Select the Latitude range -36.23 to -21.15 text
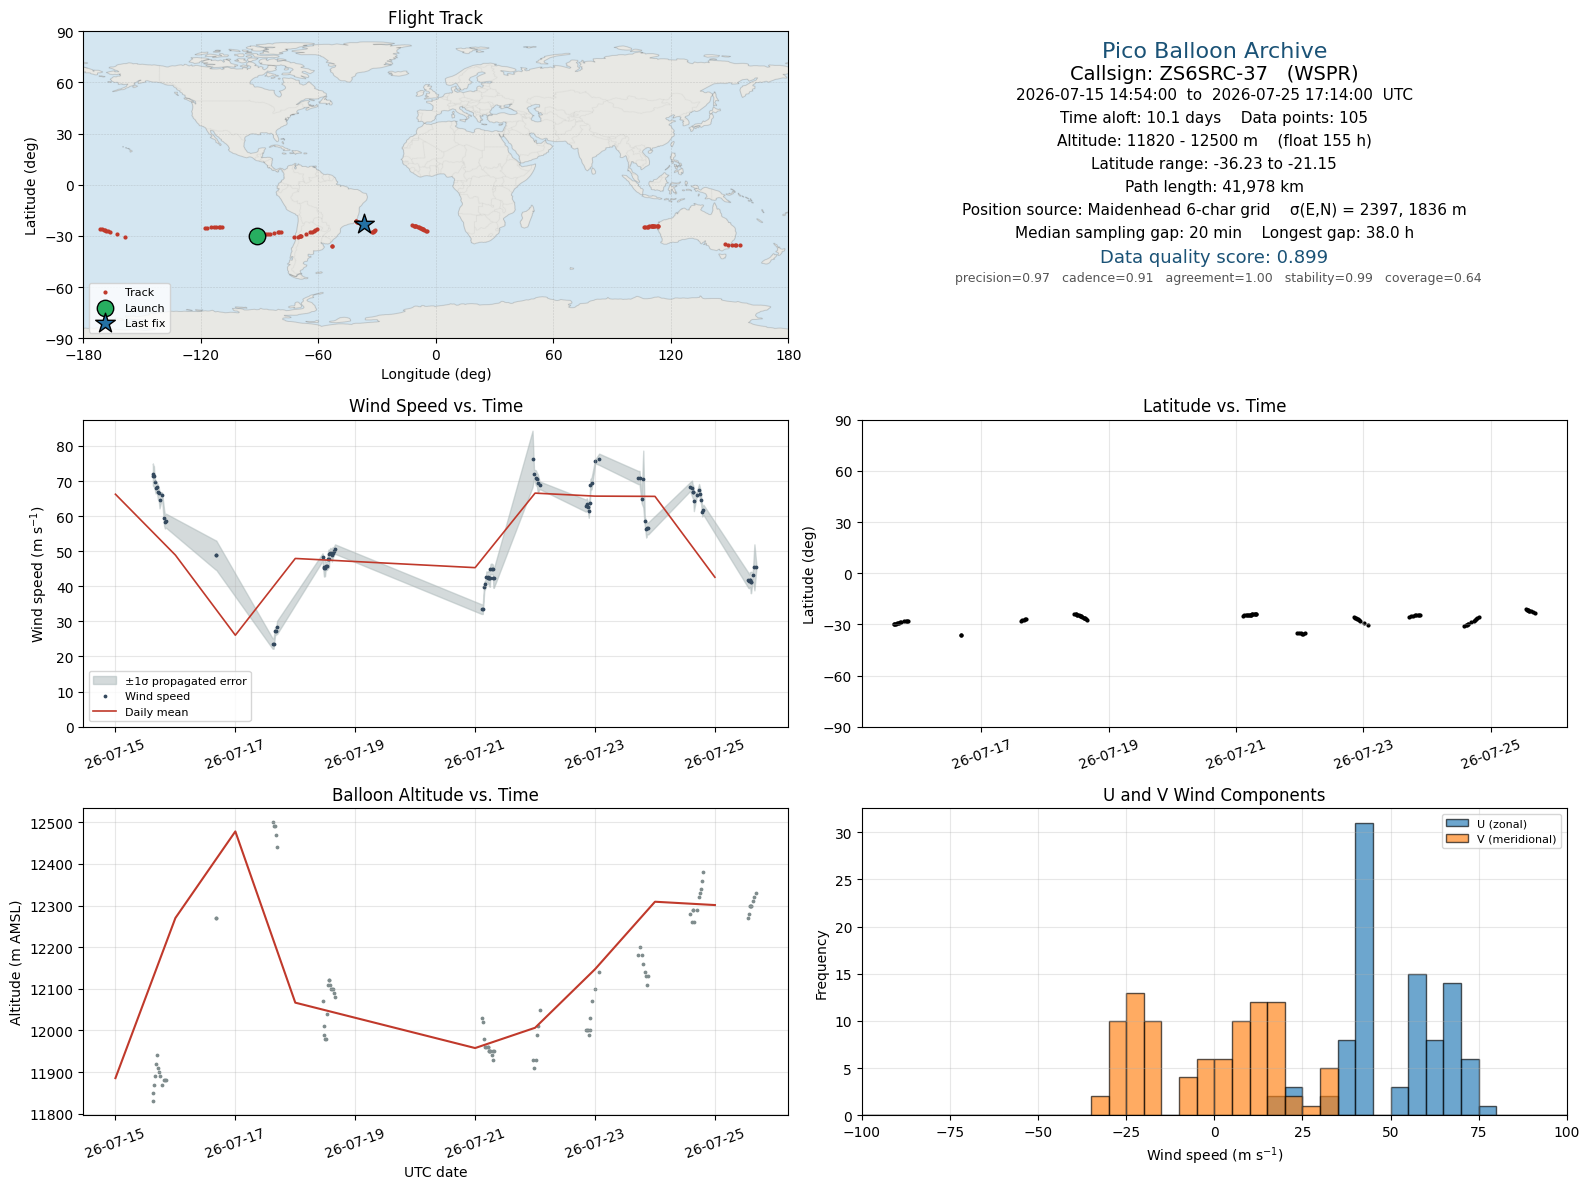 1214,164
